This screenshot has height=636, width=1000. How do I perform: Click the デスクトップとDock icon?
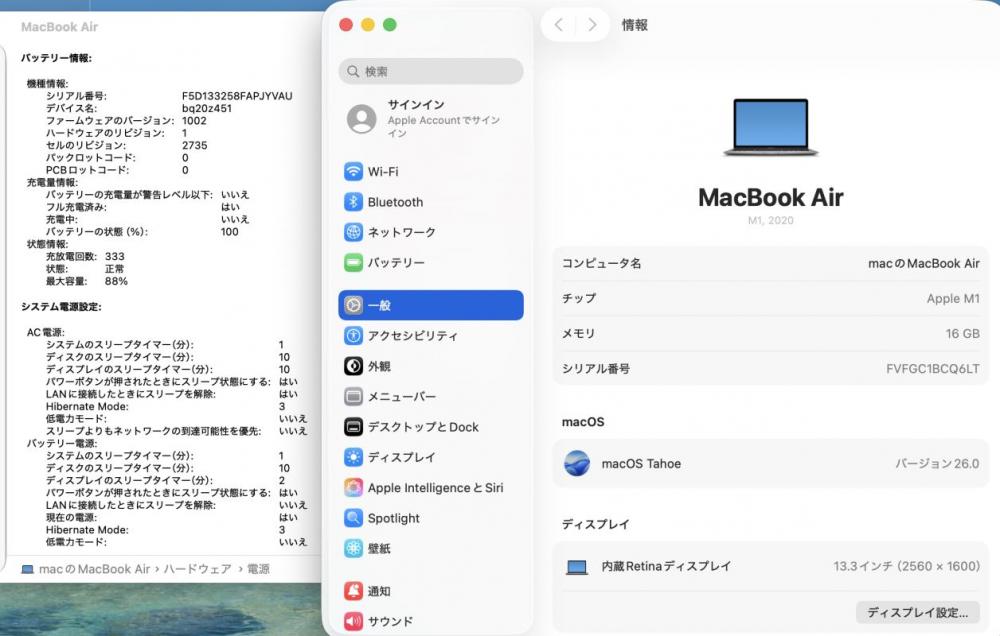coord(353,427)
